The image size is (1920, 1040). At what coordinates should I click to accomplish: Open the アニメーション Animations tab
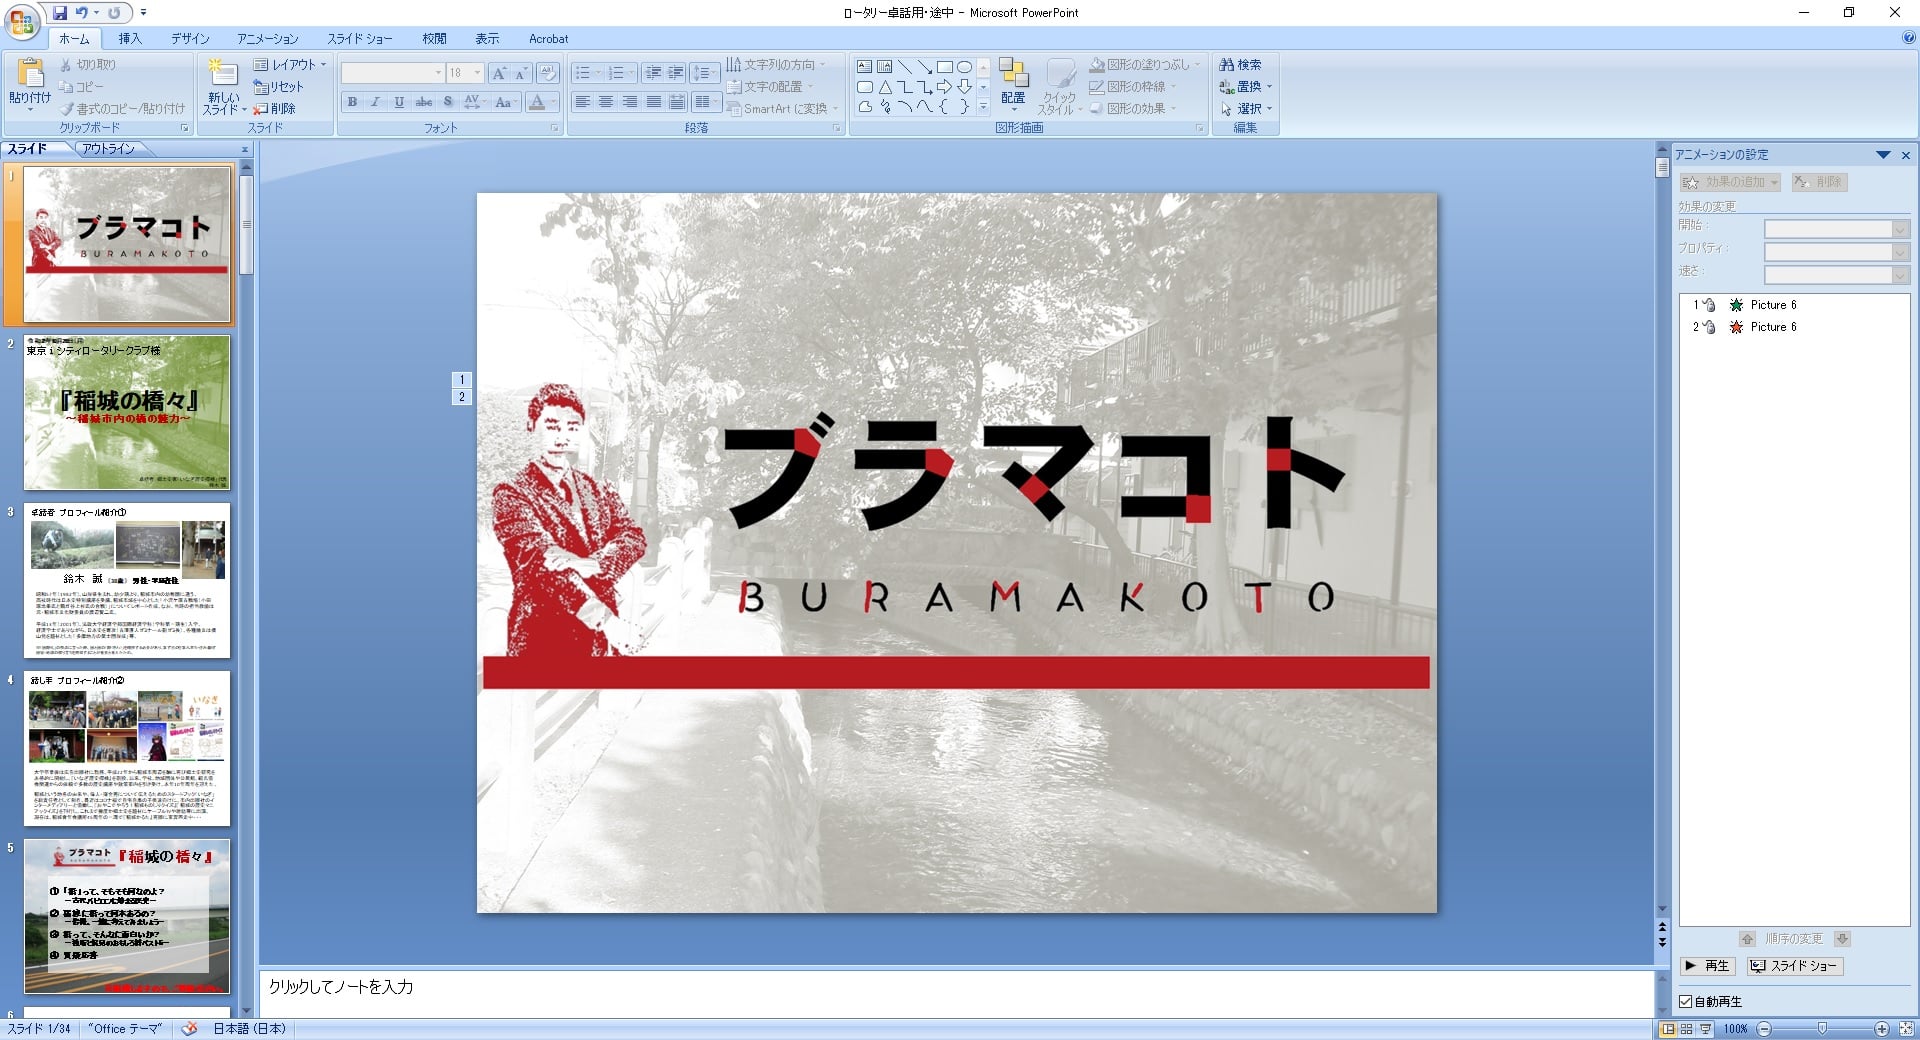click(x=268, y=39)
